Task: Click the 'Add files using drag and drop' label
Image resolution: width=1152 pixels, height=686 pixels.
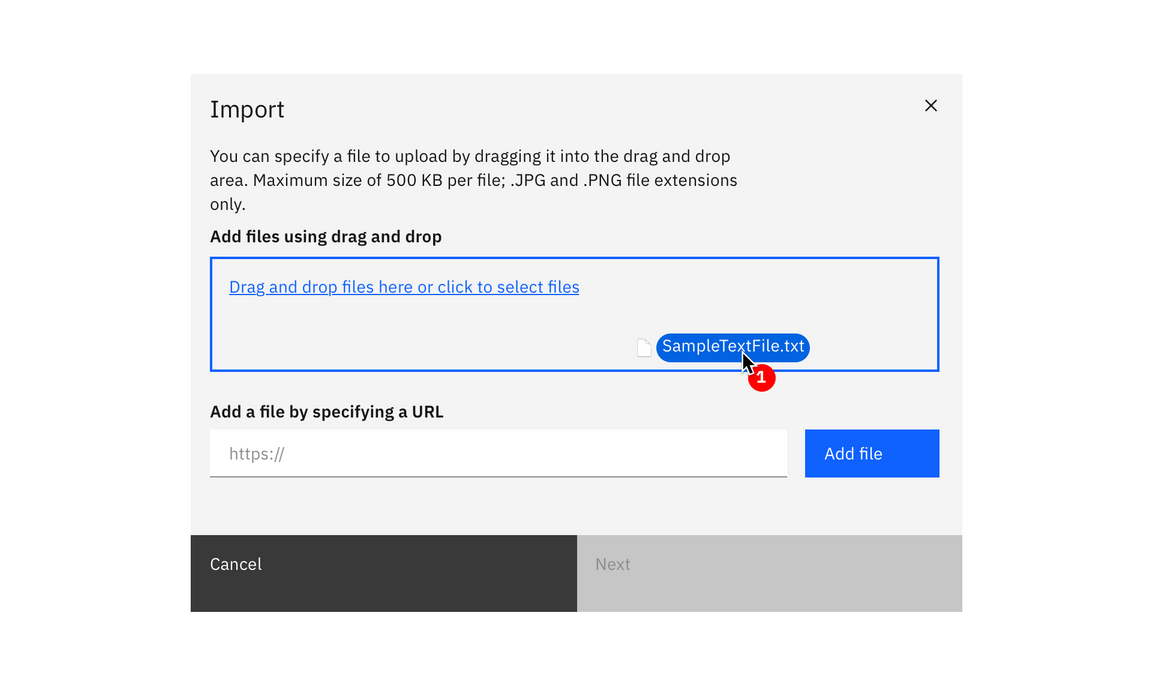Action: click(325, 236)
